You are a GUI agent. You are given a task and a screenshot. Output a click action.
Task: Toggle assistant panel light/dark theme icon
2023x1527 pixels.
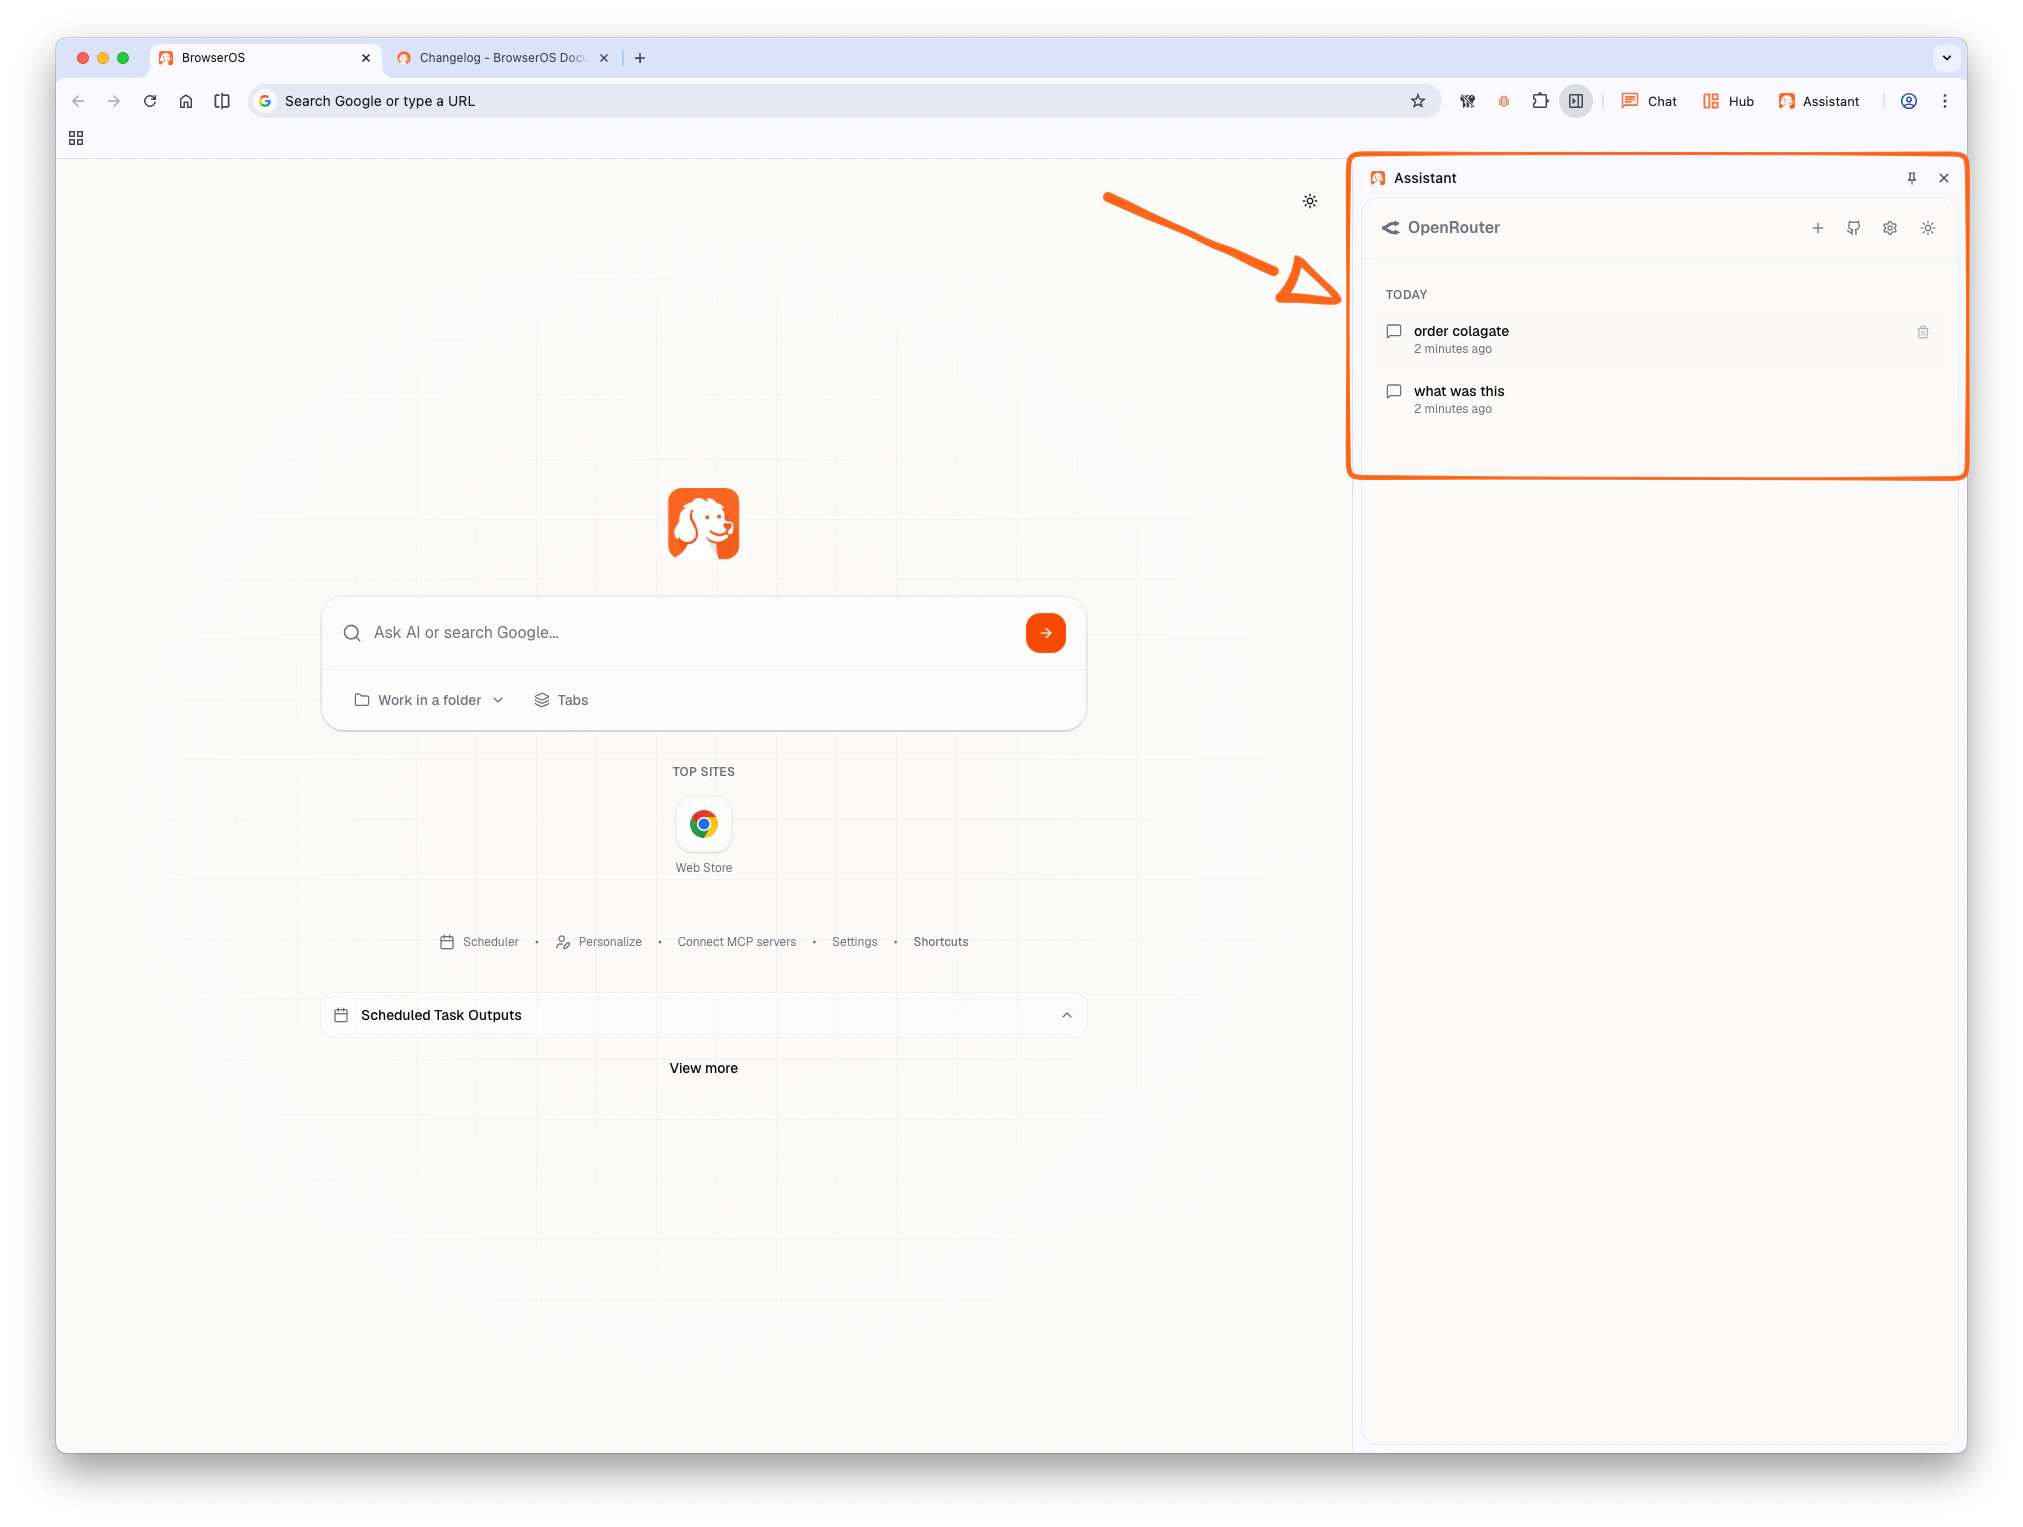pyautogui.click(x=1927, y=228)
